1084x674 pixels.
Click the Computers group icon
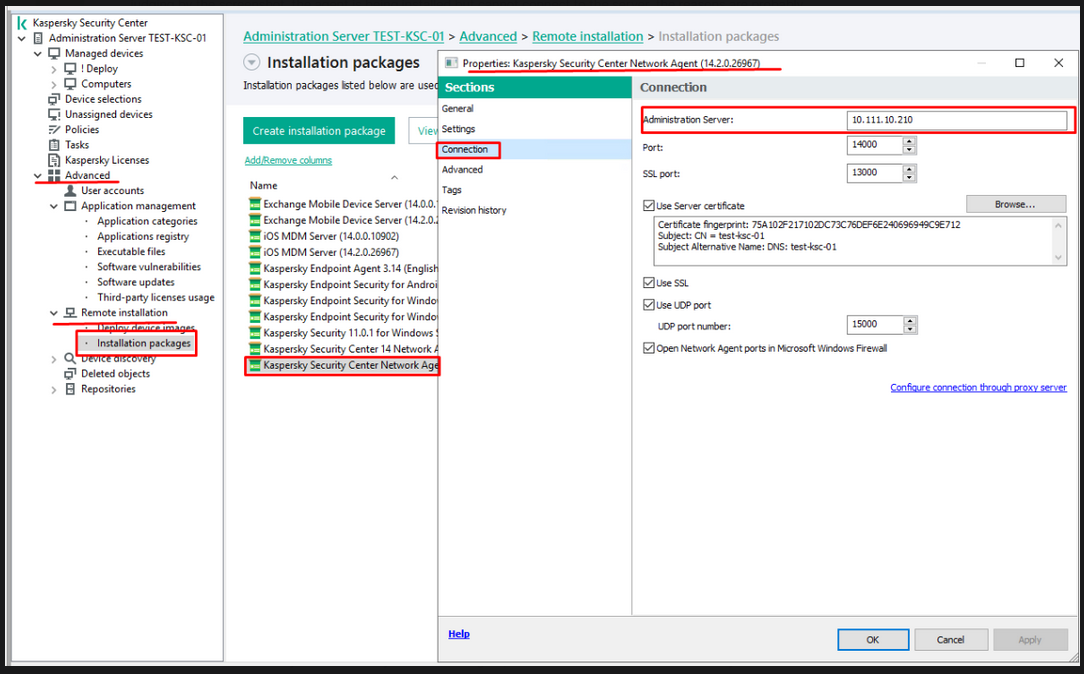[x=71, y=84]
